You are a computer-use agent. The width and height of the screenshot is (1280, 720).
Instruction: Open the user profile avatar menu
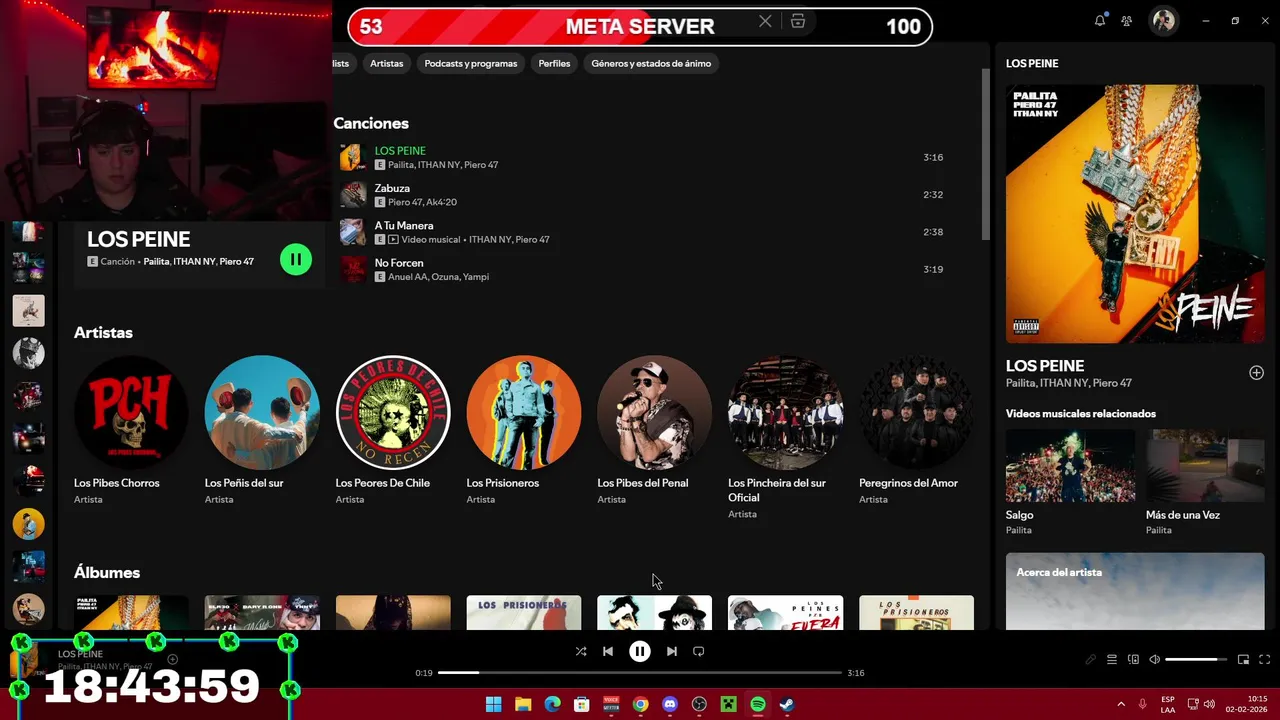click(1163, 21)
